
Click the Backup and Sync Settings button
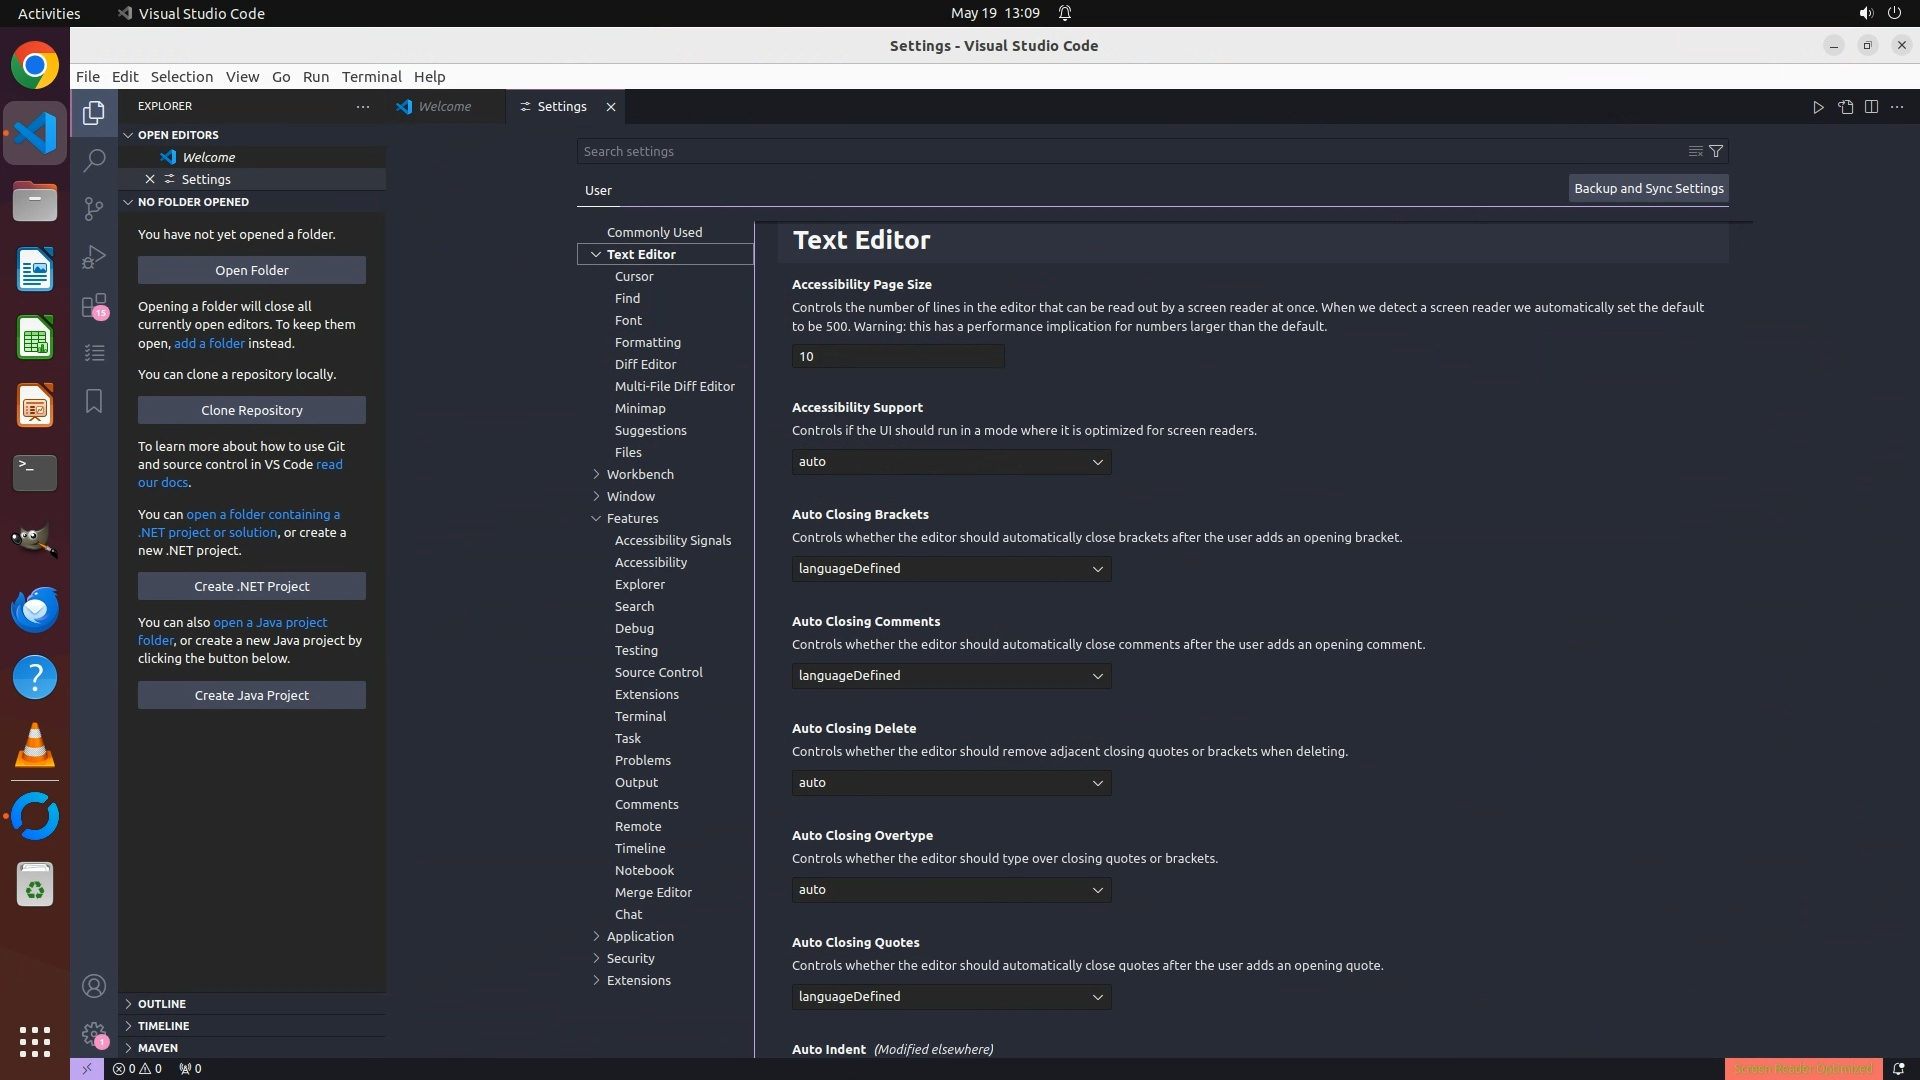(x=1648, y=188)
